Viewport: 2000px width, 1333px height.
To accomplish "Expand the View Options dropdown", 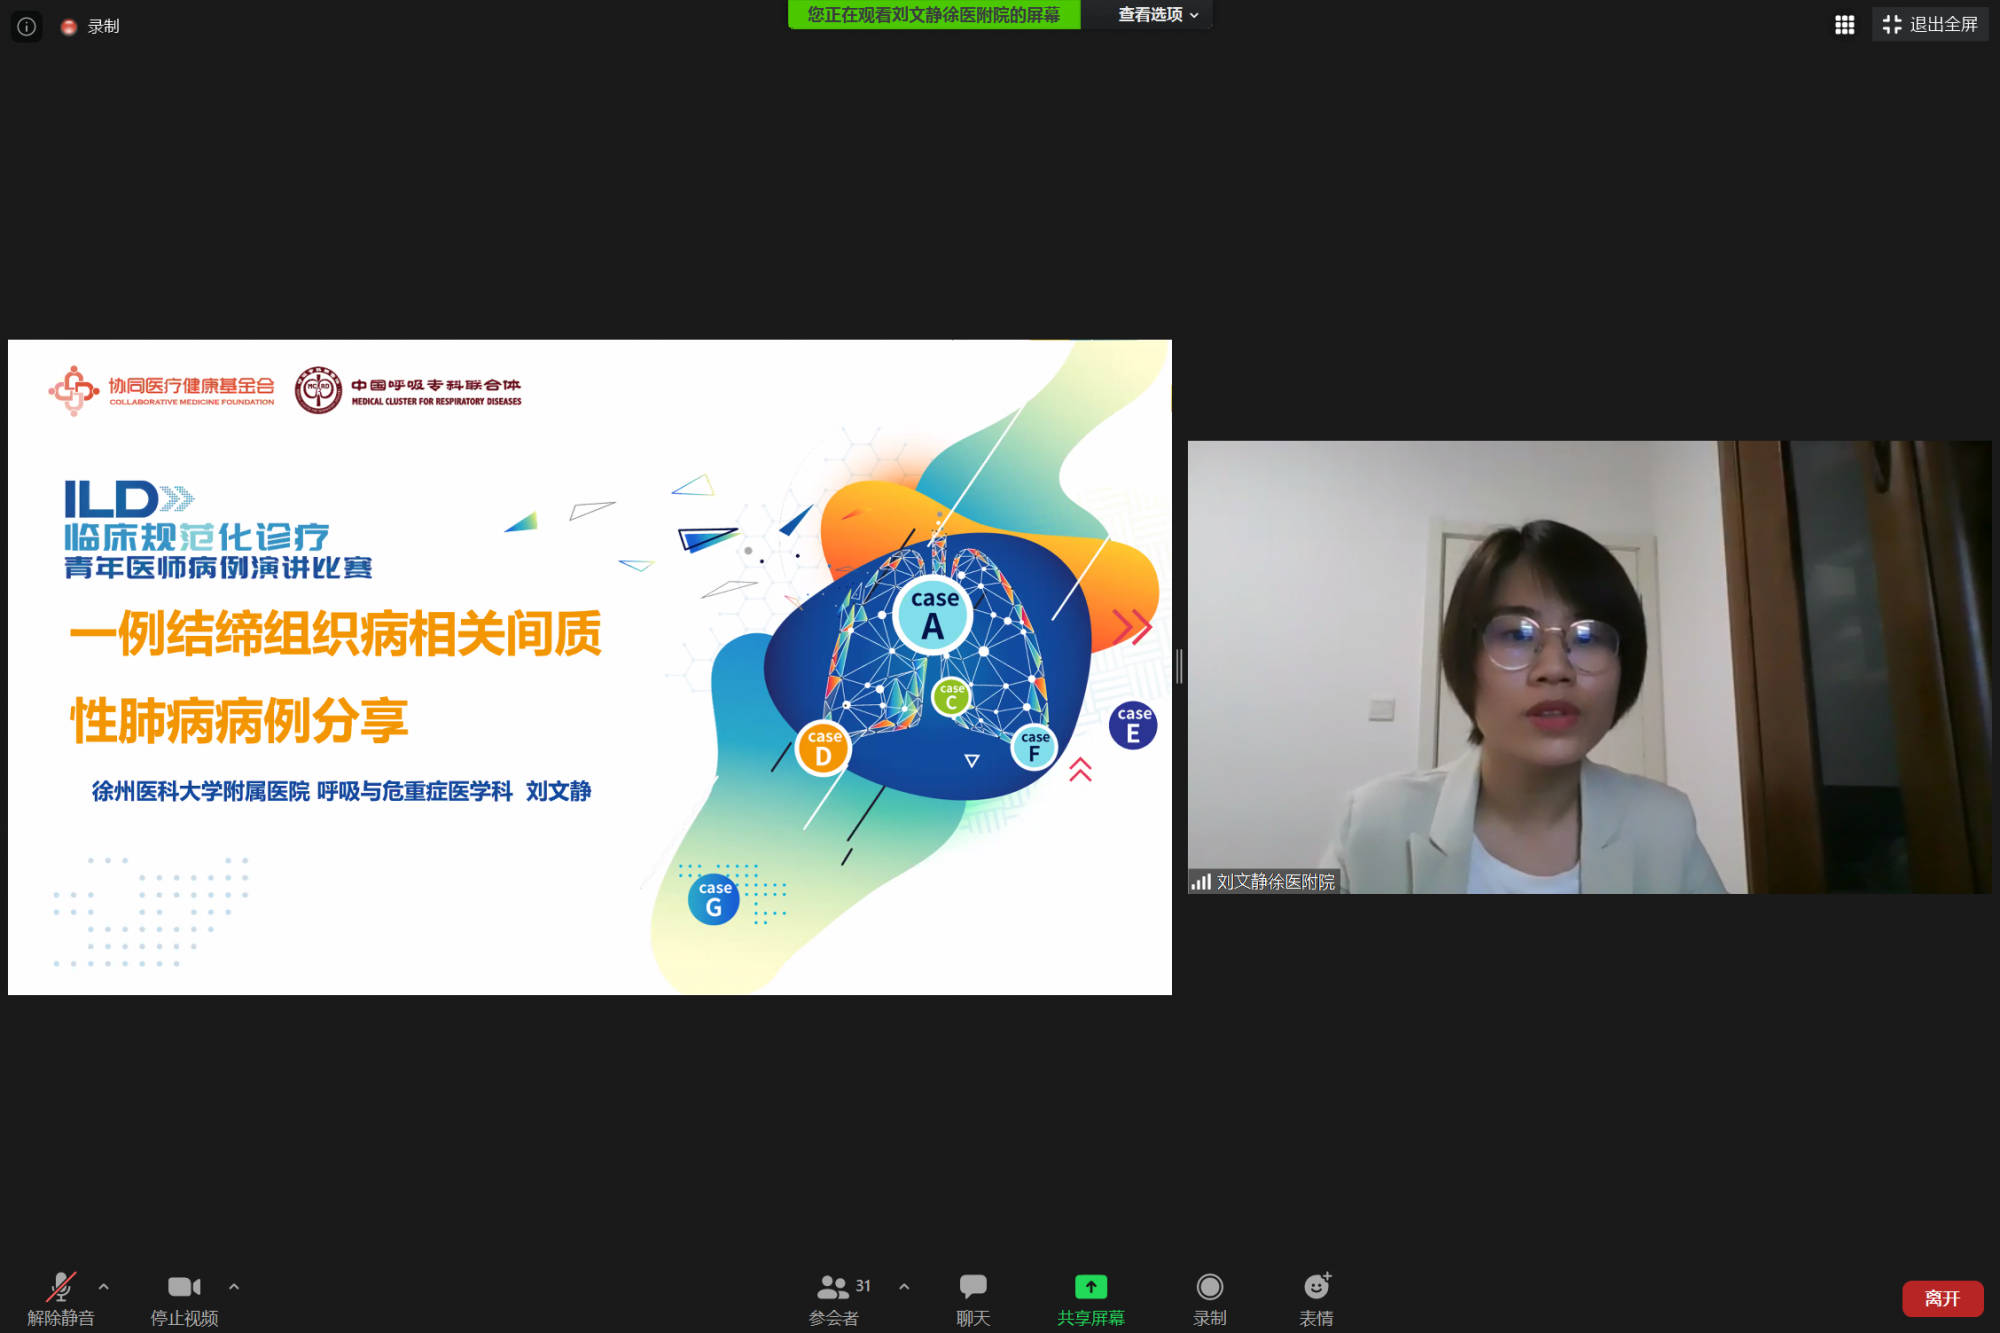I will (1157, 15).
